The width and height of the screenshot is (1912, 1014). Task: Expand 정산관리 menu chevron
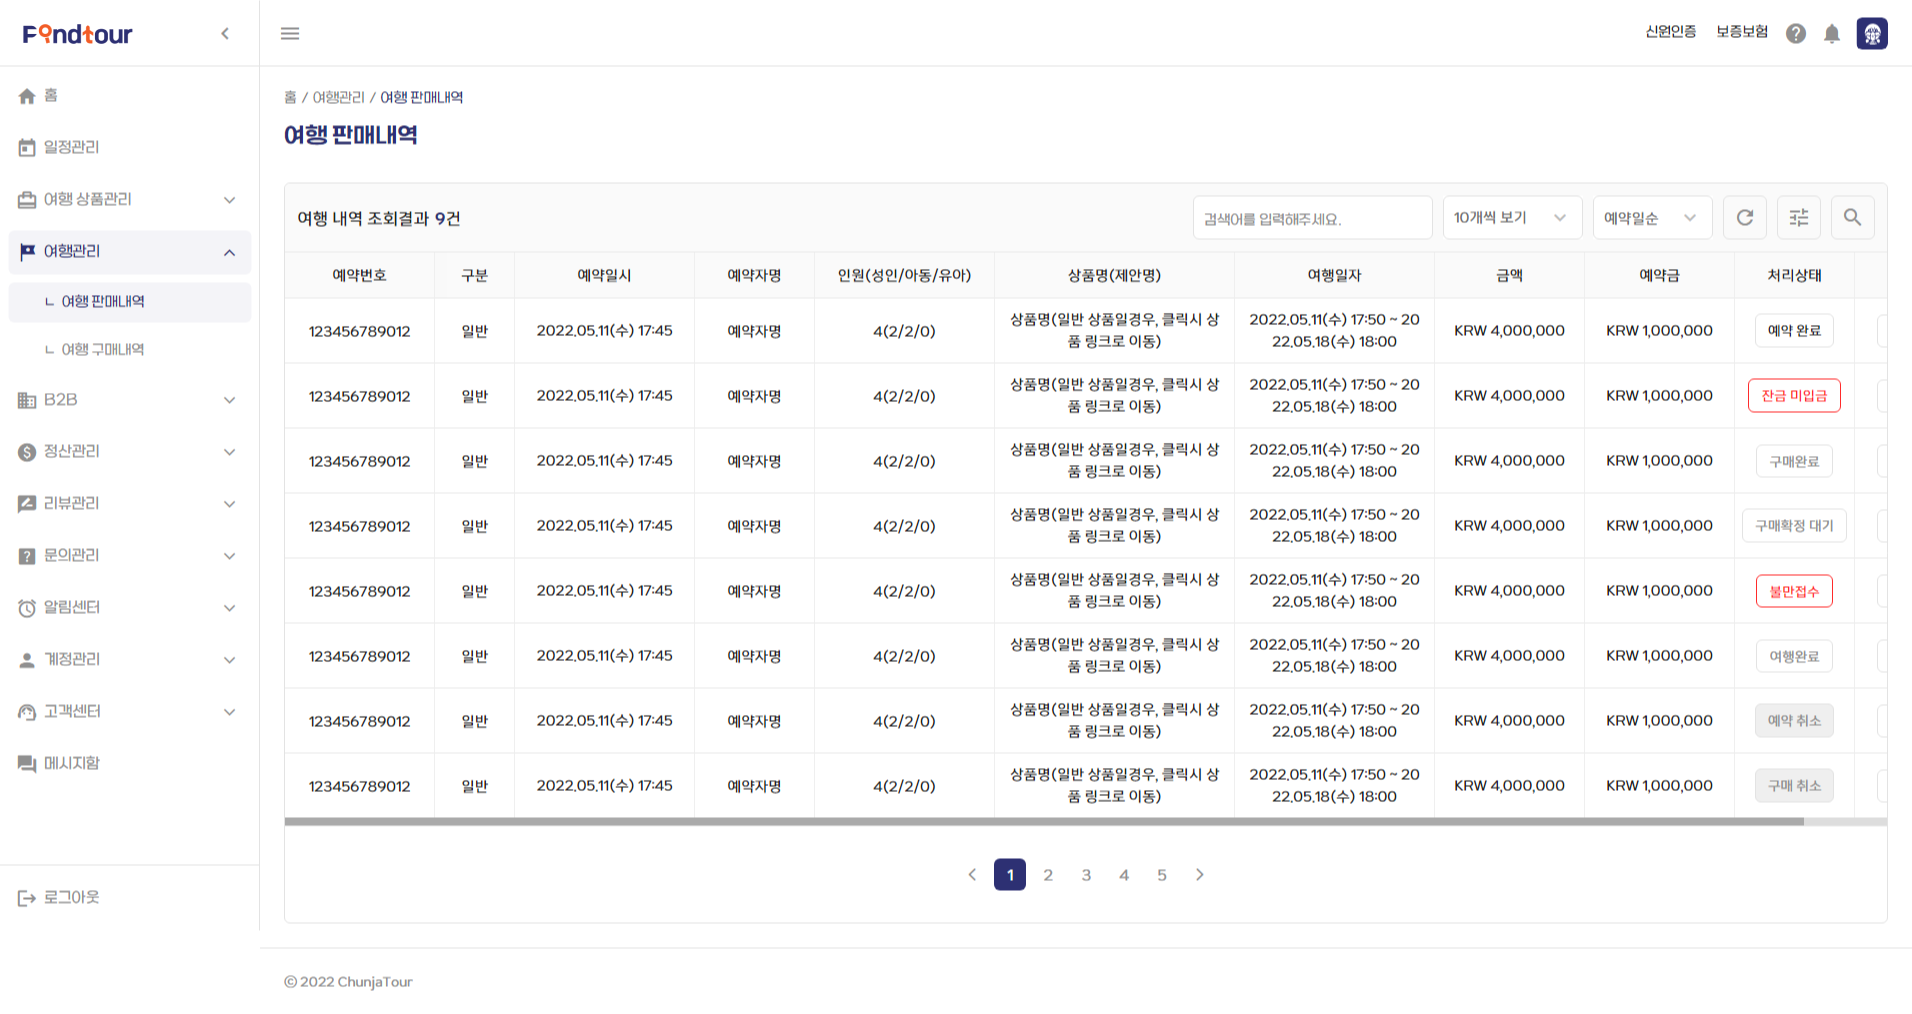tap(229, 452)
